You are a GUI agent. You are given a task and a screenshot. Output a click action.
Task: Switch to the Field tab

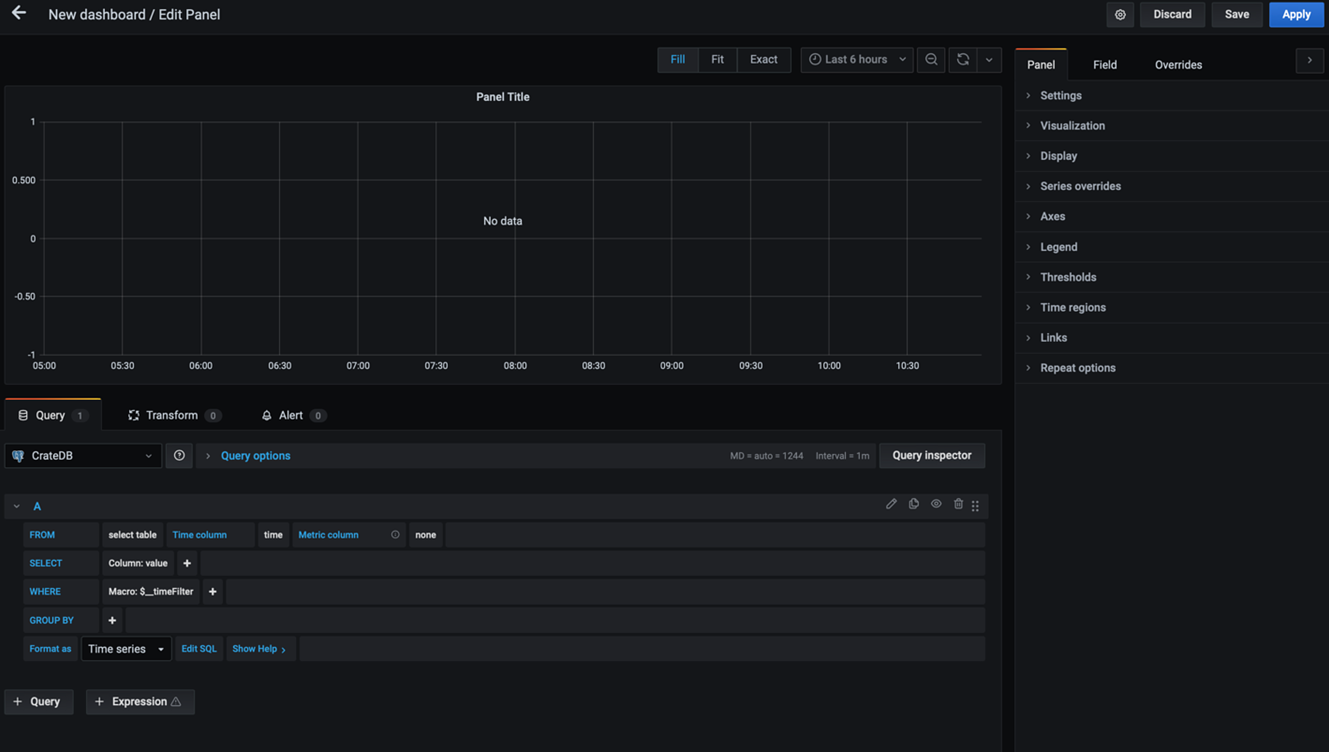point(1105,65)
